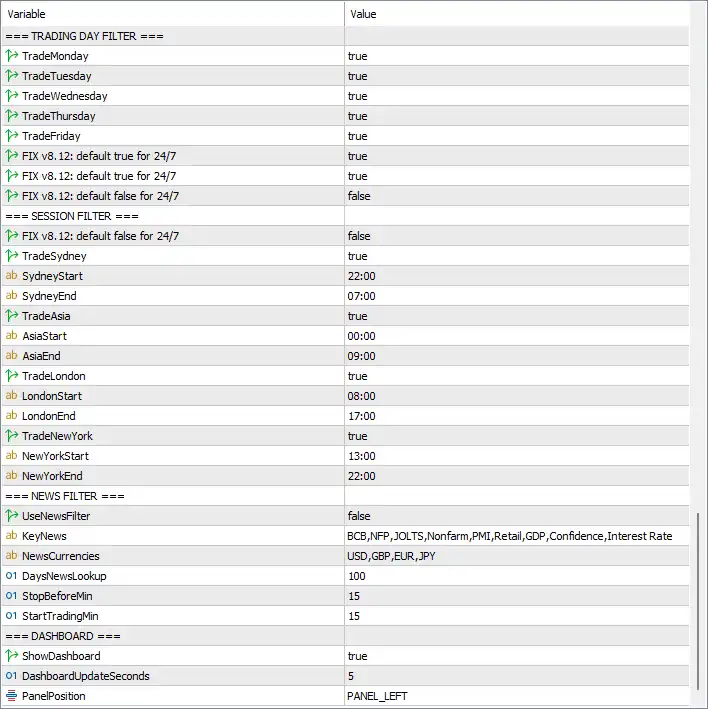Toggle the ShowDashboard true value
The image size is (708, 709).
click(x=517, y=656)
